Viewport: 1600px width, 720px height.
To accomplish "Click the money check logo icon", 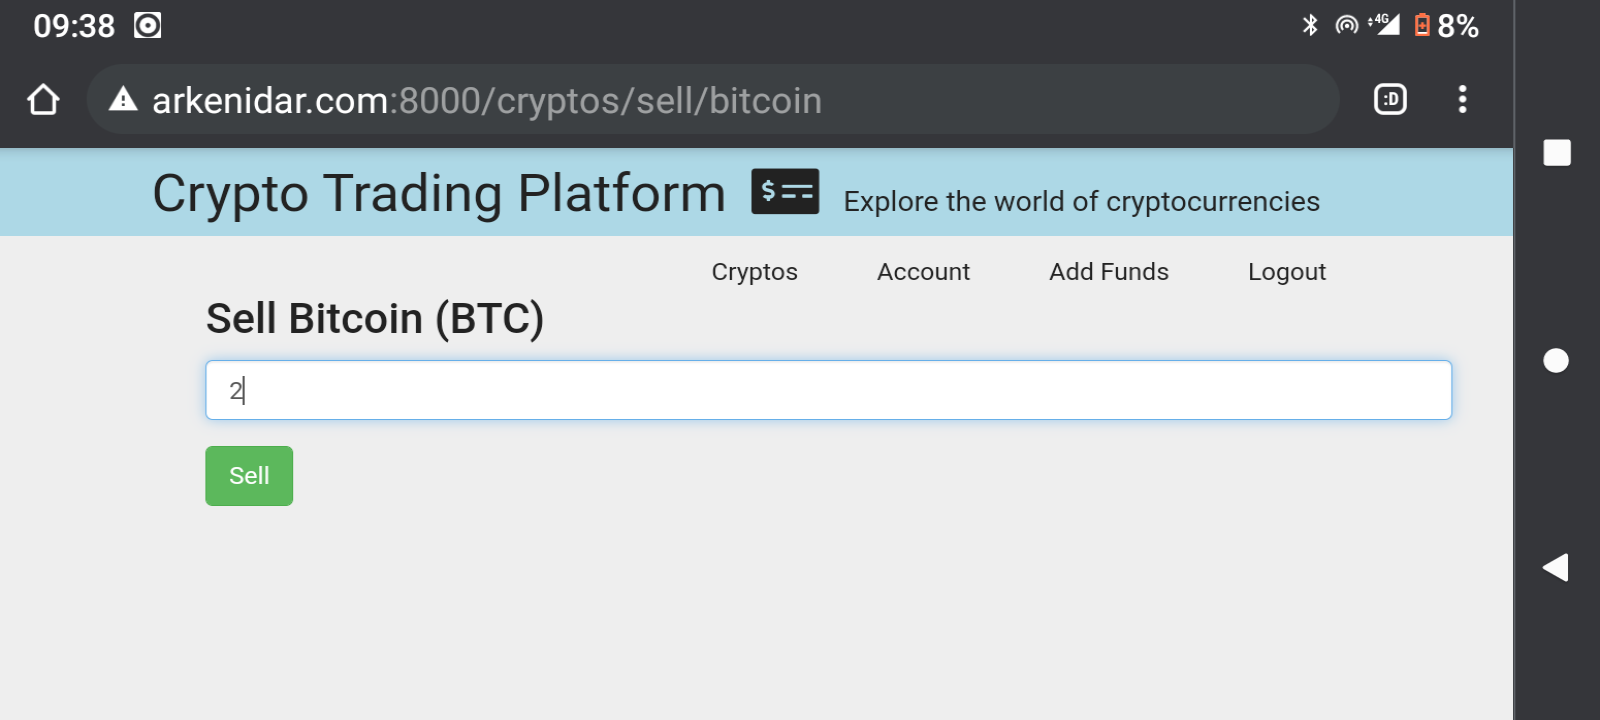I will click(785, 191).
